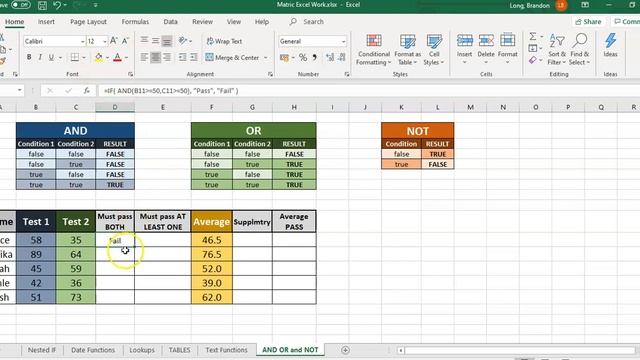Click the Delete cells icon
Image resolution: width=640 pixels, height=360 pixels.
pyautogui.click(x=486, y=41)
